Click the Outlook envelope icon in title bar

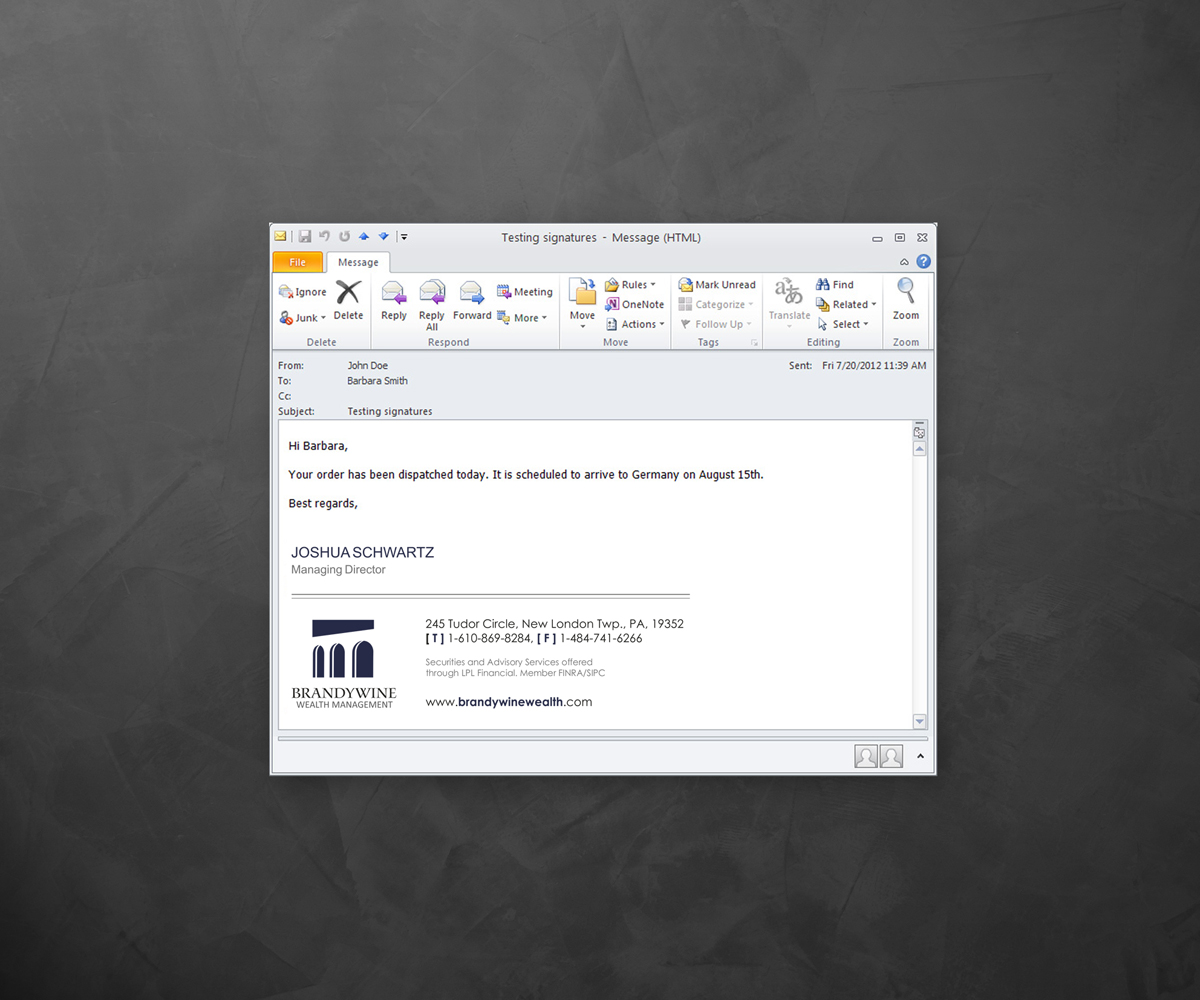tap(281, 237)
